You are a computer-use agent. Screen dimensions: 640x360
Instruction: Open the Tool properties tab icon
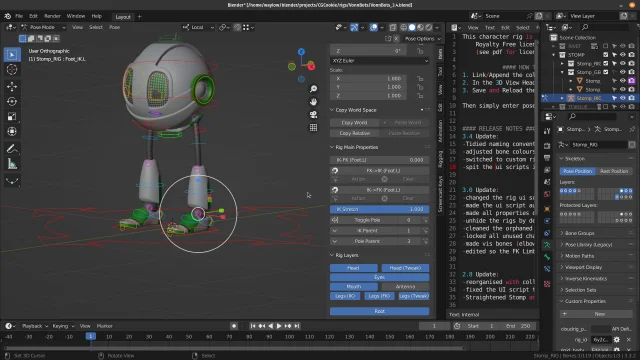tap(547, 131)
